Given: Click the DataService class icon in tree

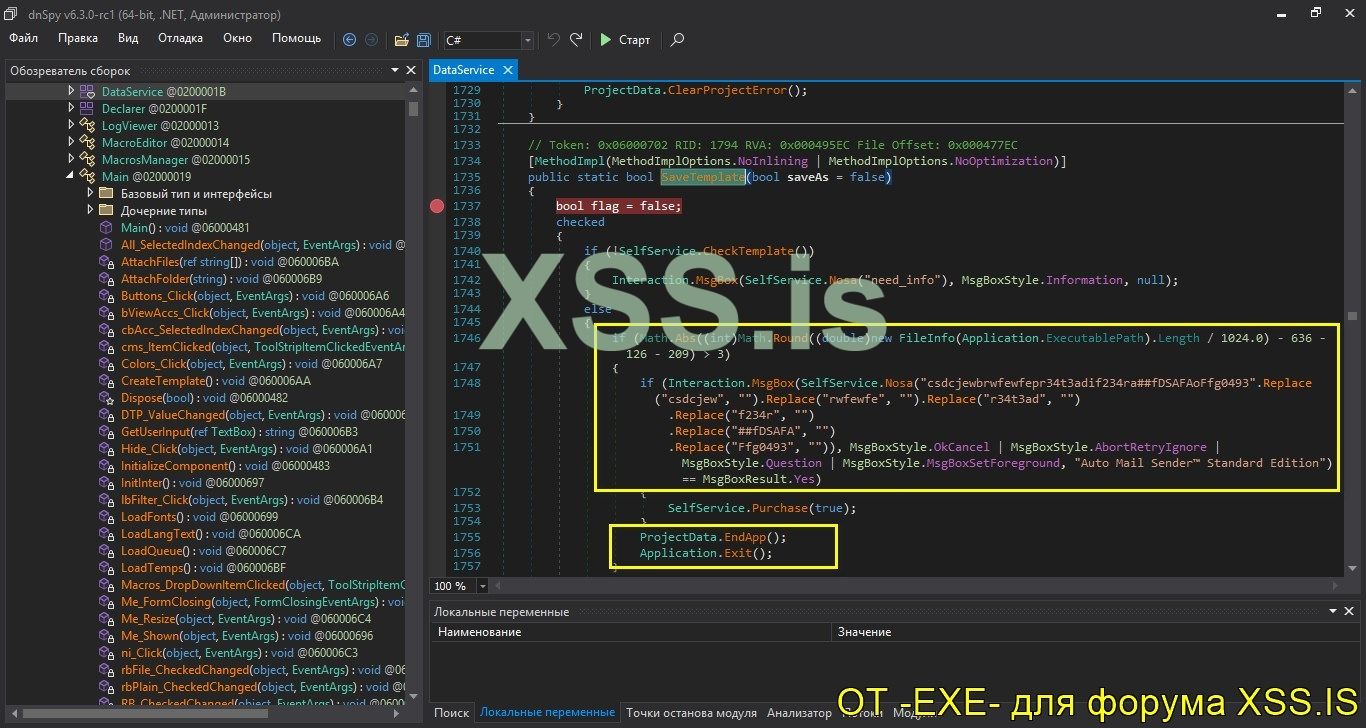Looking at the screenshot, I should pos(87,91).
